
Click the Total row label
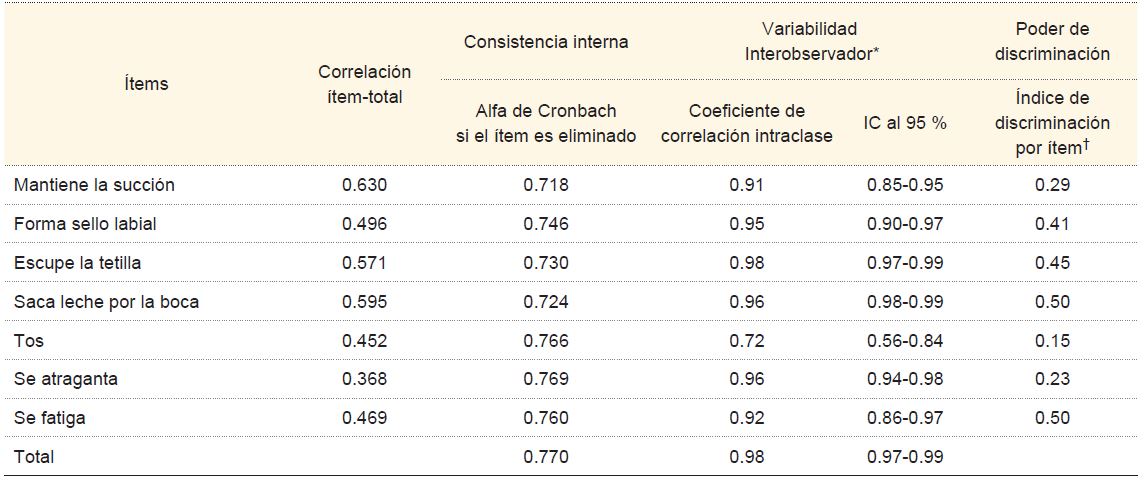point(34,457)
